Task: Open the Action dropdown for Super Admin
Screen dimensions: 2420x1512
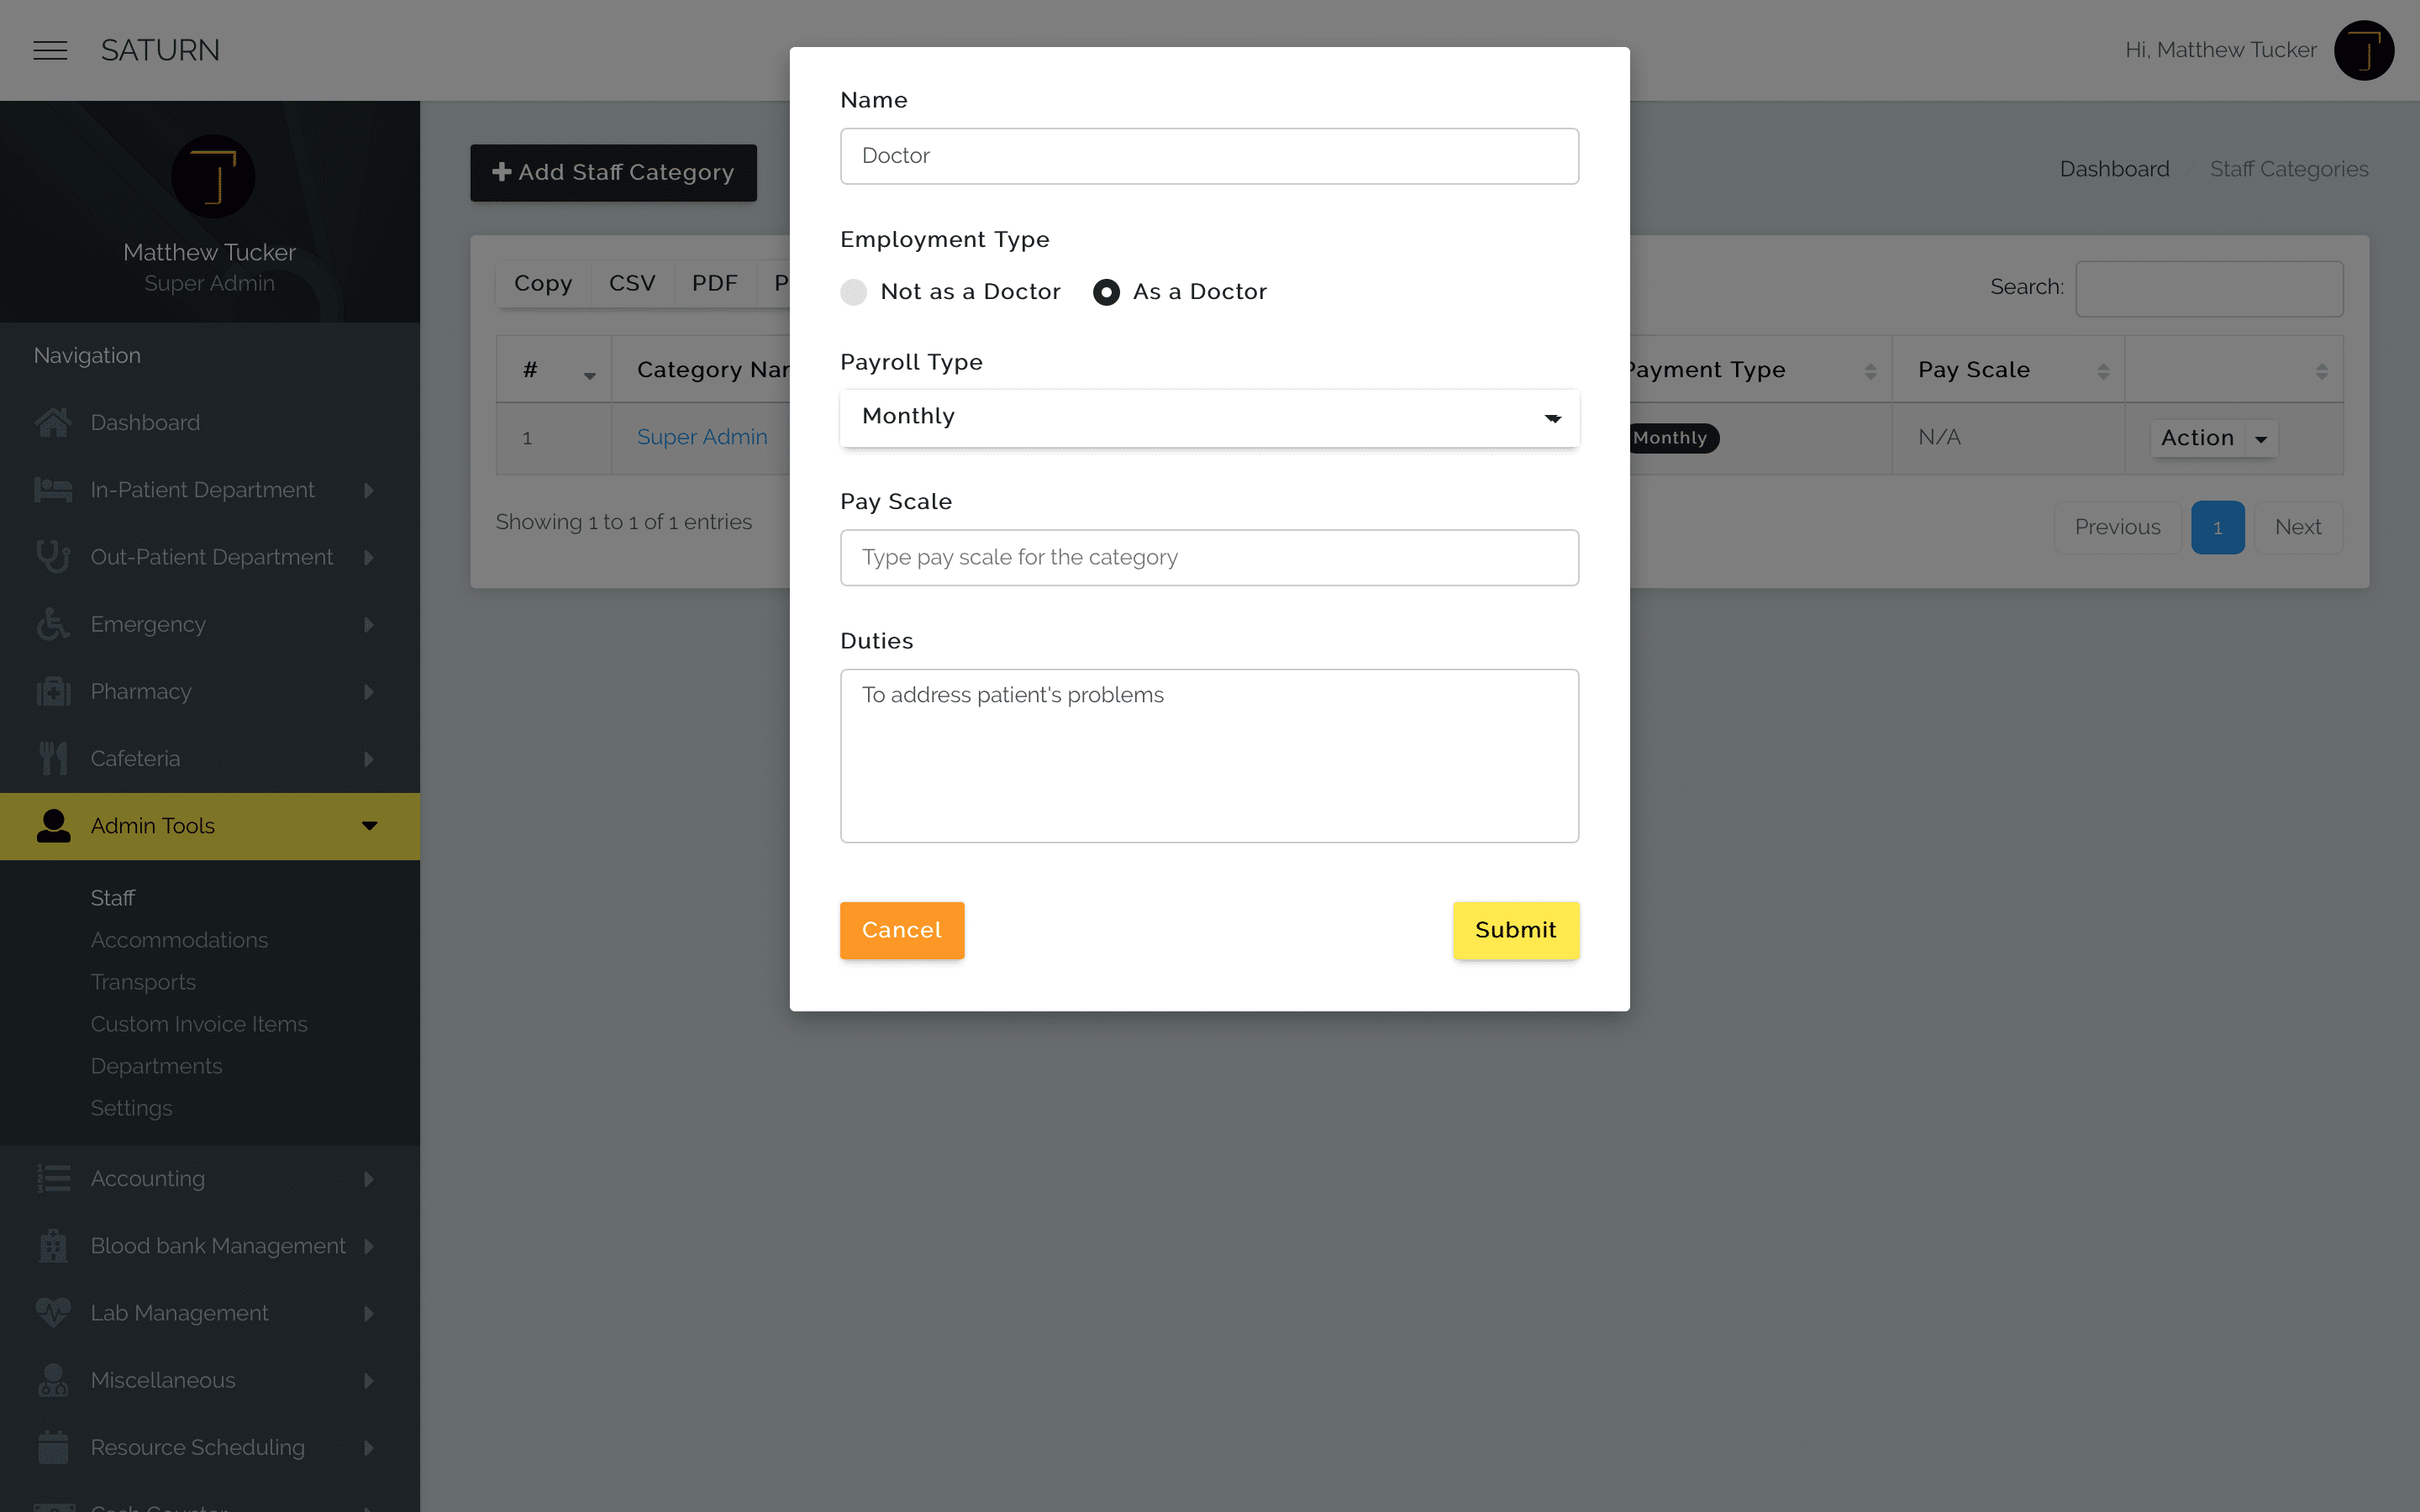Action: pos(2213,438)
